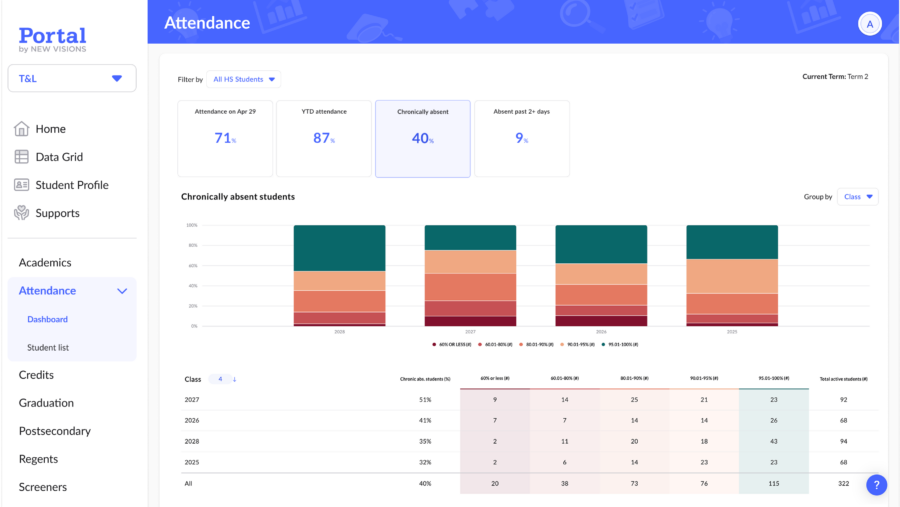
Task: Open the Group by Class dropdown
Action: [x=858, y=197]
